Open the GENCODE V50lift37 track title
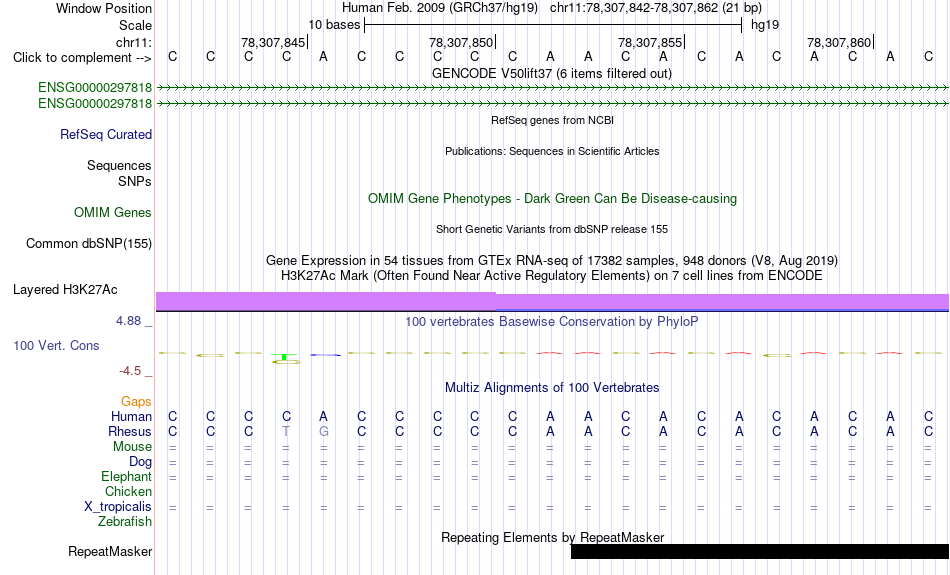The height and width of the screenshot is (575, 950). point(552,73)
